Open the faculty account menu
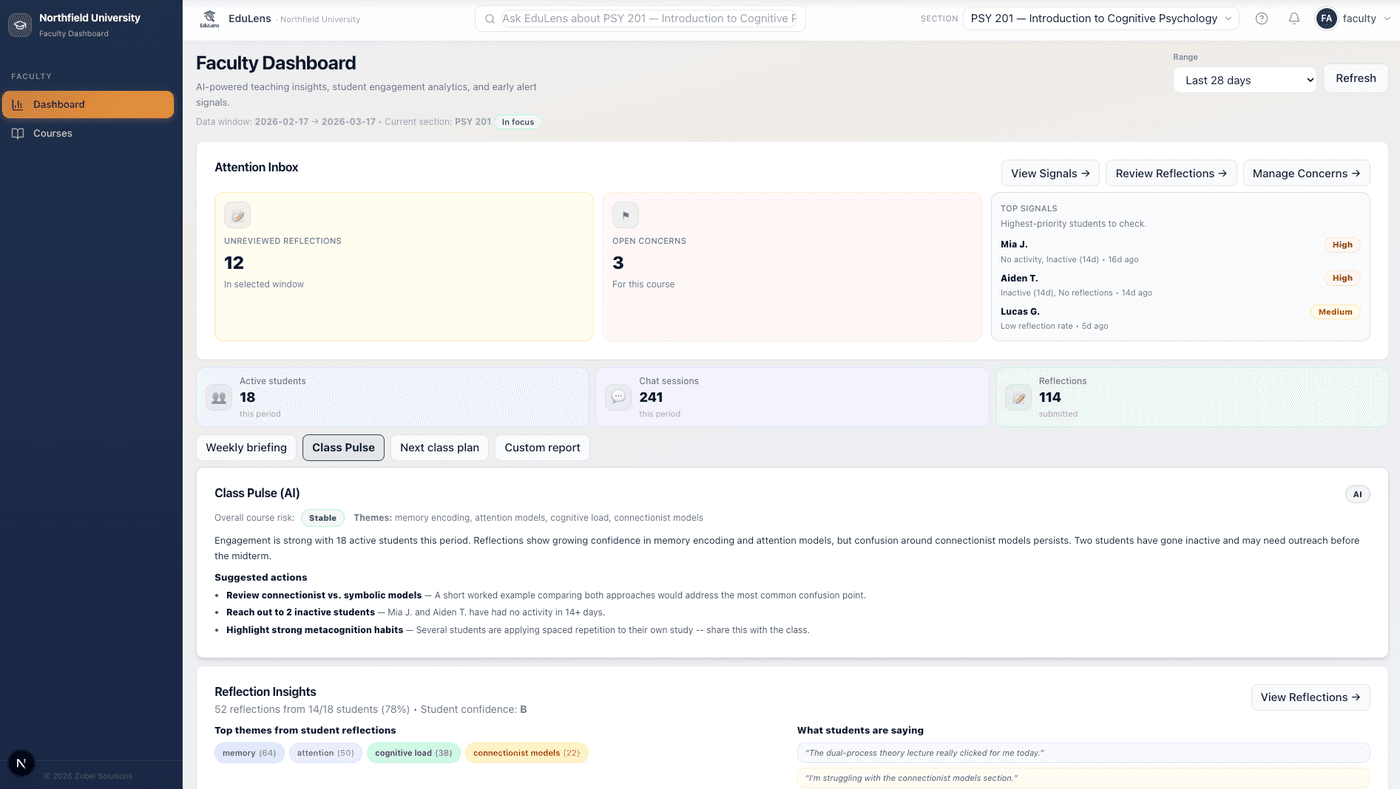 coord(1352,17)
